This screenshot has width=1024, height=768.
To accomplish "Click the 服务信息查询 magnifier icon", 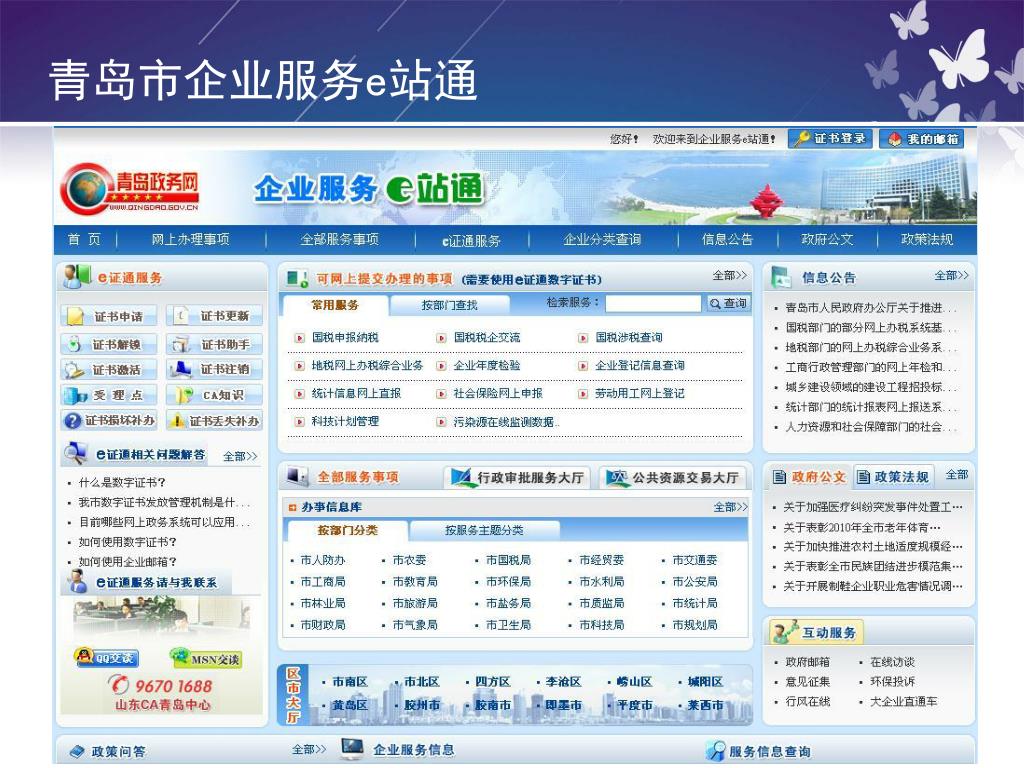I will (x=716, y=750).
